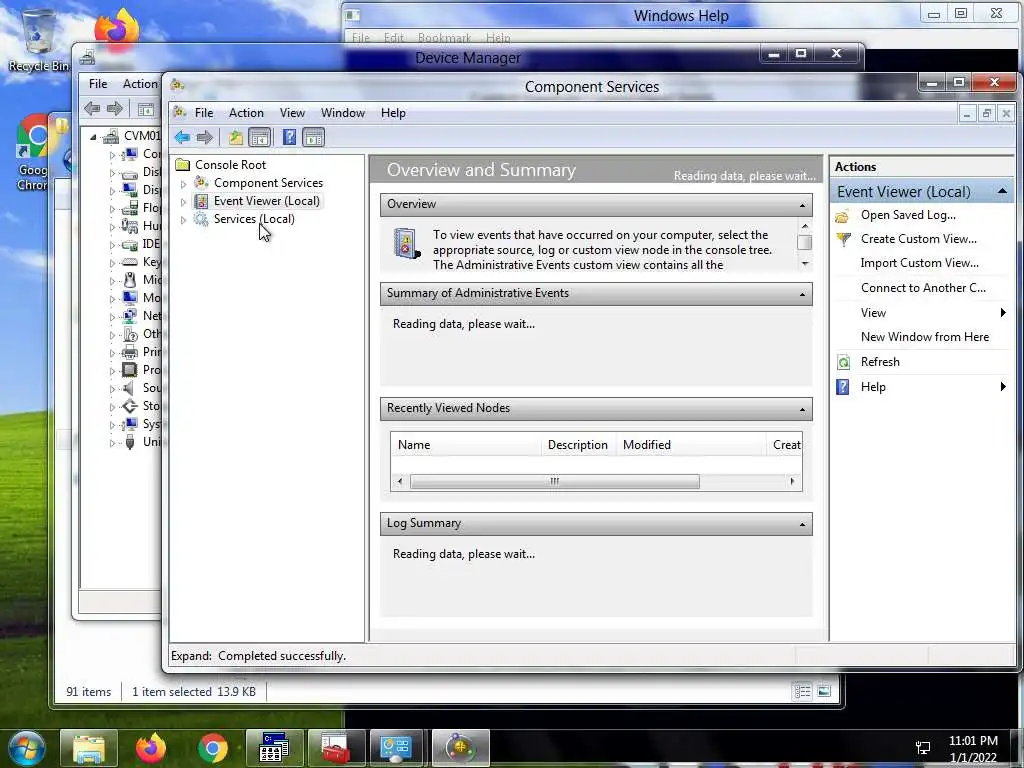The width and height of the screenshot is (1024, 768).
Task: Select the Console Root folder
Action: [x=230, y=165]
